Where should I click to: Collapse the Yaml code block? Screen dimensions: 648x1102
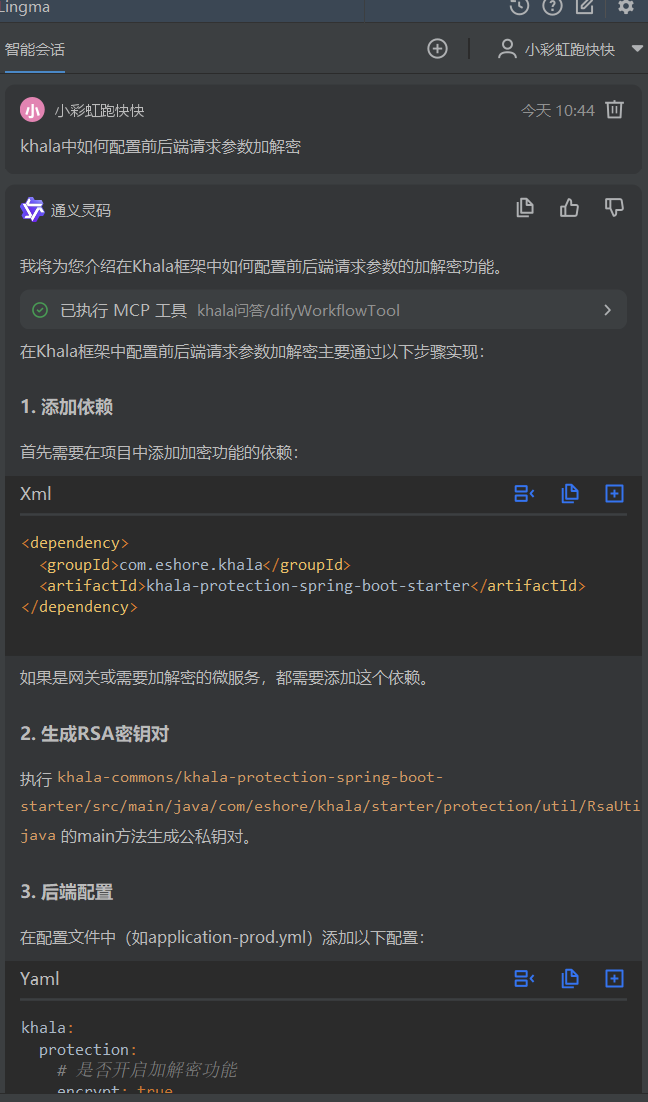[524, 978]
